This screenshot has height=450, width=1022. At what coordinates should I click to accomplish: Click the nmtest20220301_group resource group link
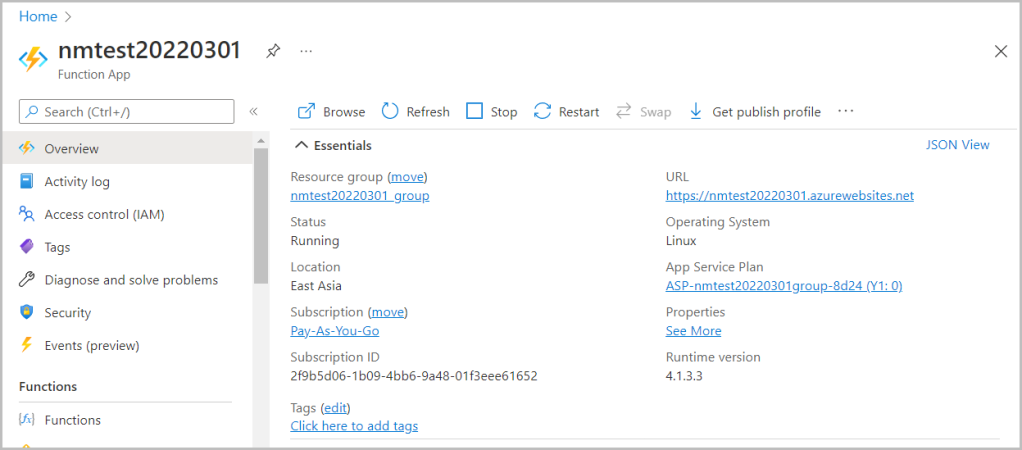coord(359,196)
